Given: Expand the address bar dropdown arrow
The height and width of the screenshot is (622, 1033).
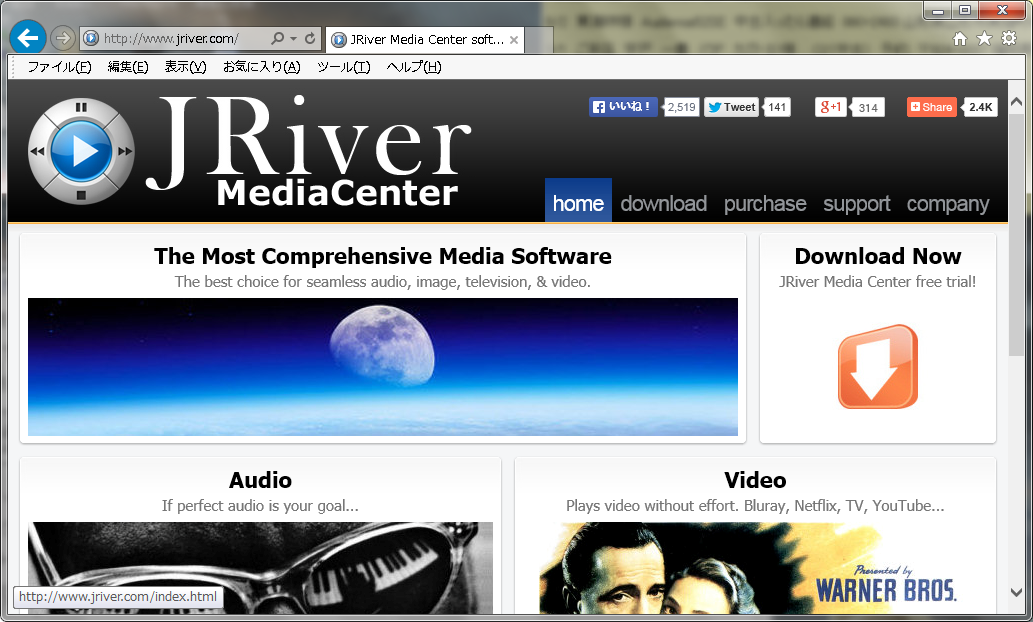Looking at the screenshot, I should 293,39.
